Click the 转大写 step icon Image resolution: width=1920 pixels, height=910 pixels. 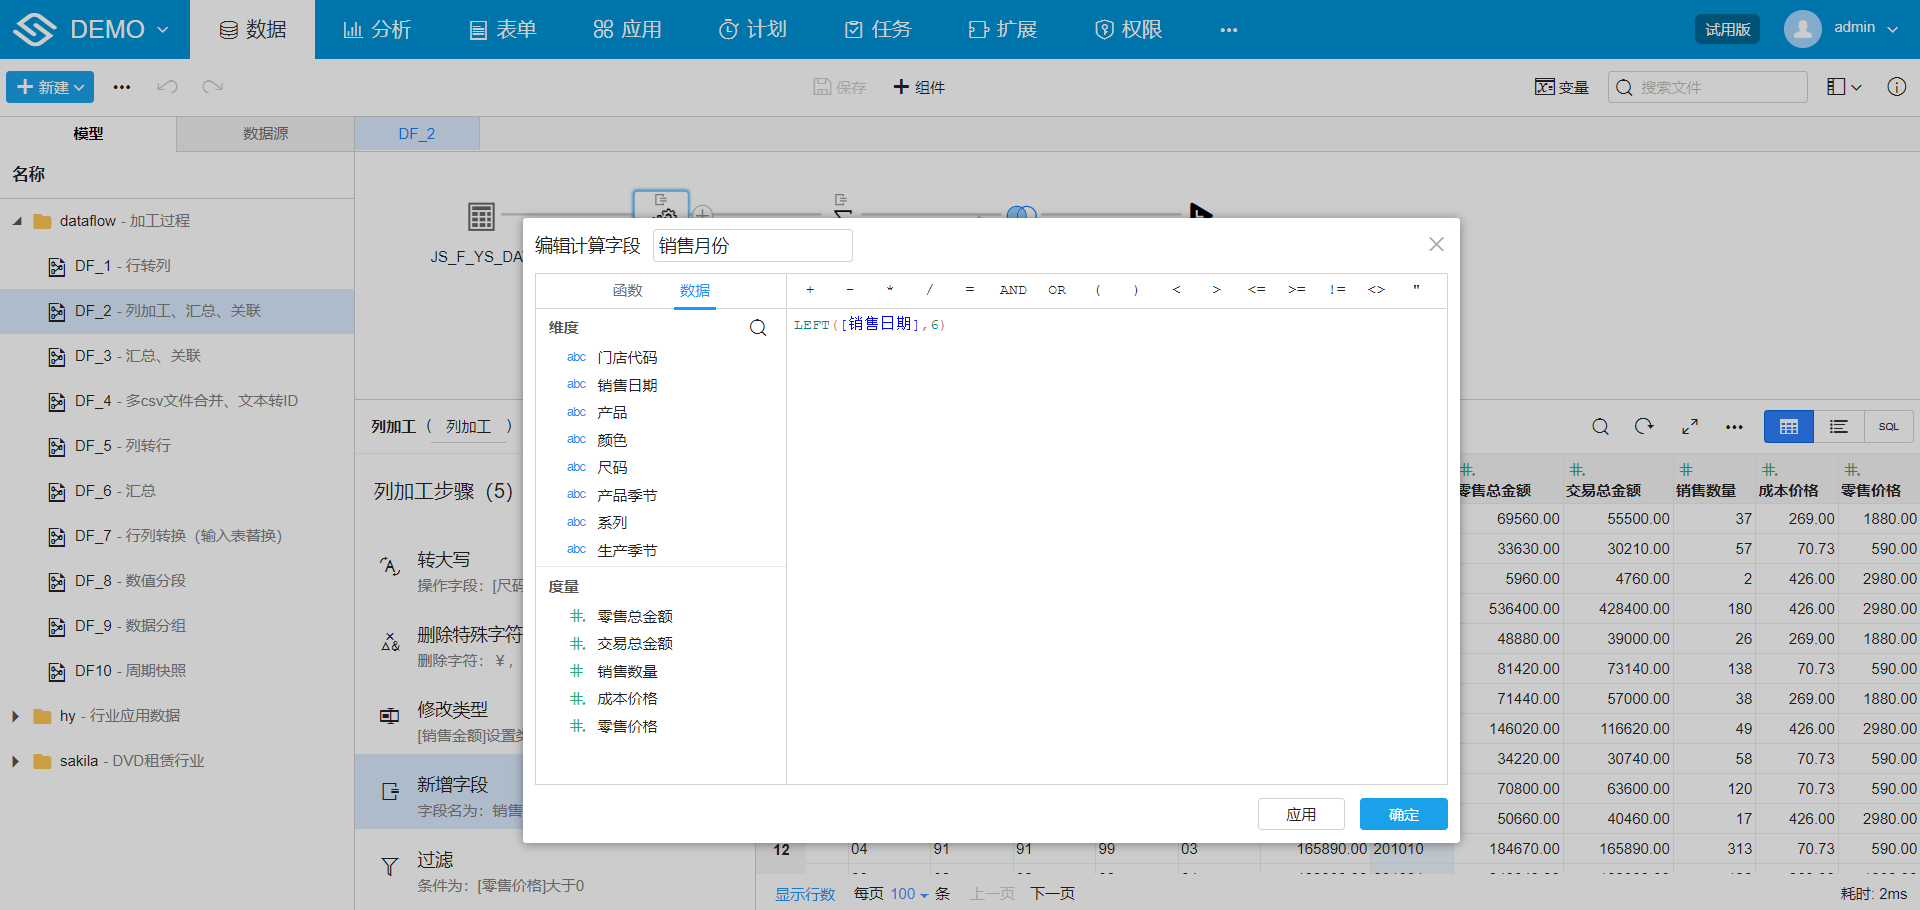click(390, 566)
